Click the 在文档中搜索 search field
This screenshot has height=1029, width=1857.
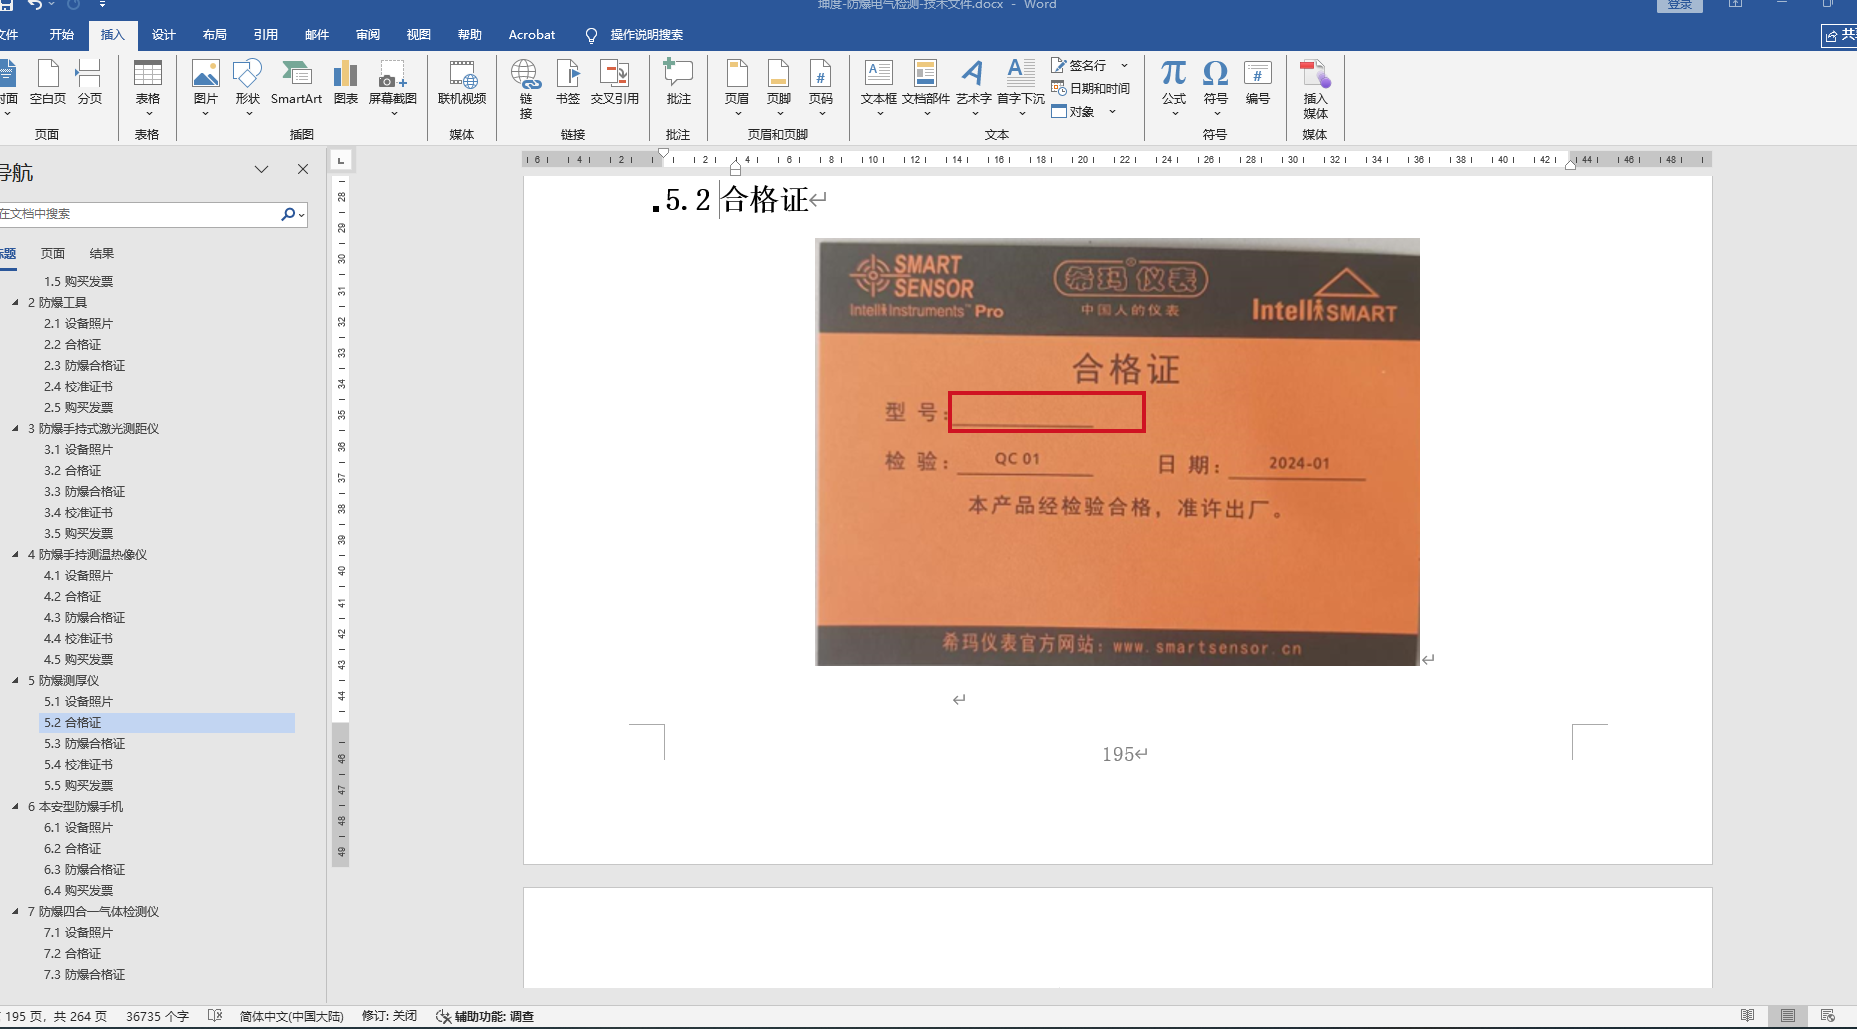(x=140, y=214)
